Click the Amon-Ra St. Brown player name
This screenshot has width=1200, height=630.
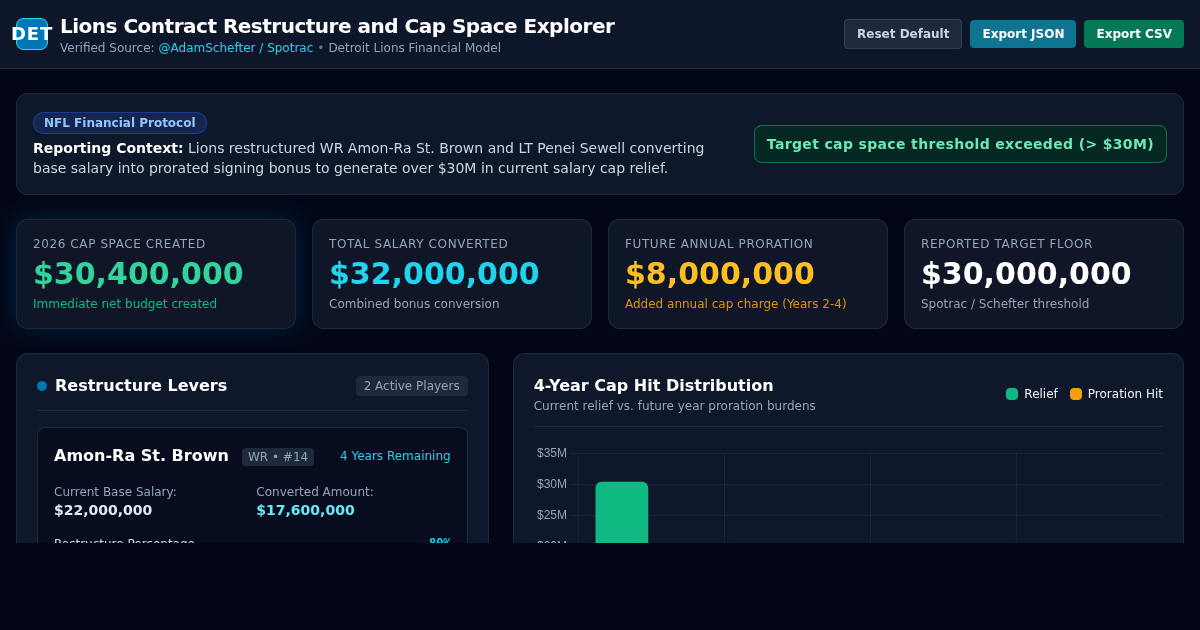pos(141,456)
